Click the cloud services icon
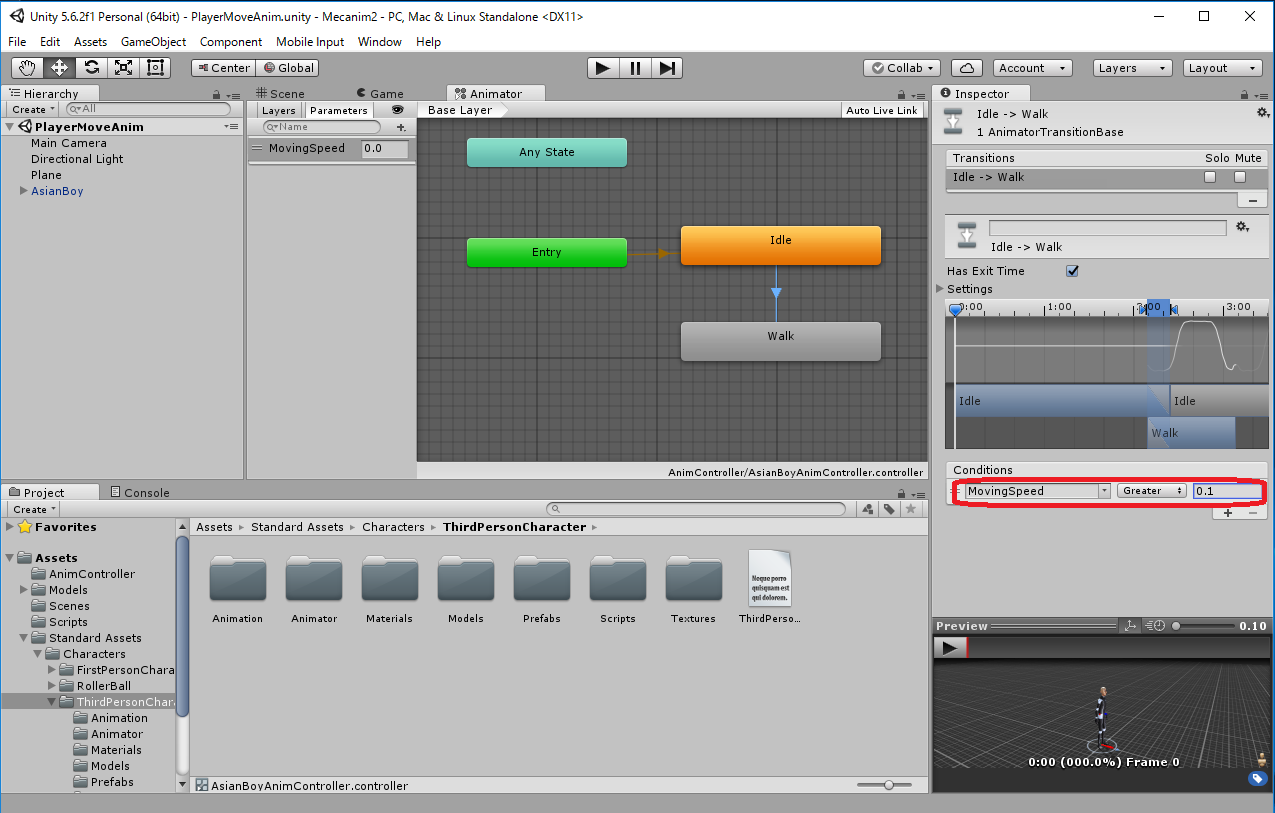 point(966,68)
